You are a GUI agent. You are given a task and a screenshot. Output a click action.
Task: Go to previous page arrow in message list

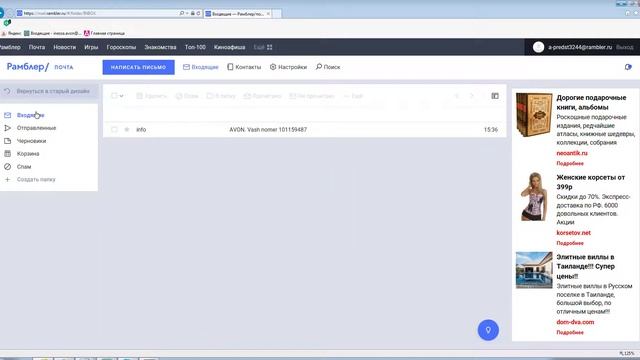point(457,96)
